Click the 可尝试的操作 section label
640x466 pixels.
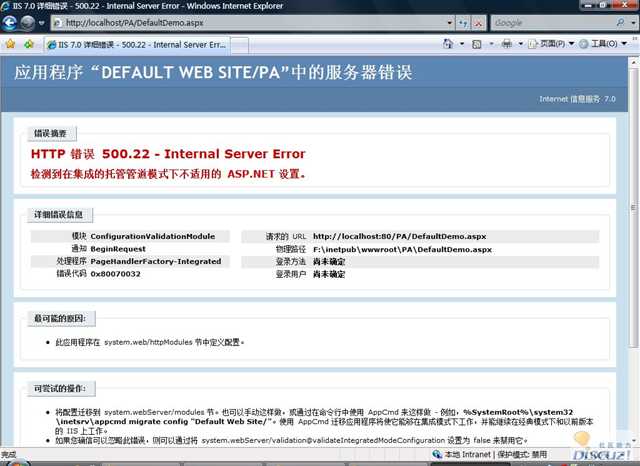point(60,388)
